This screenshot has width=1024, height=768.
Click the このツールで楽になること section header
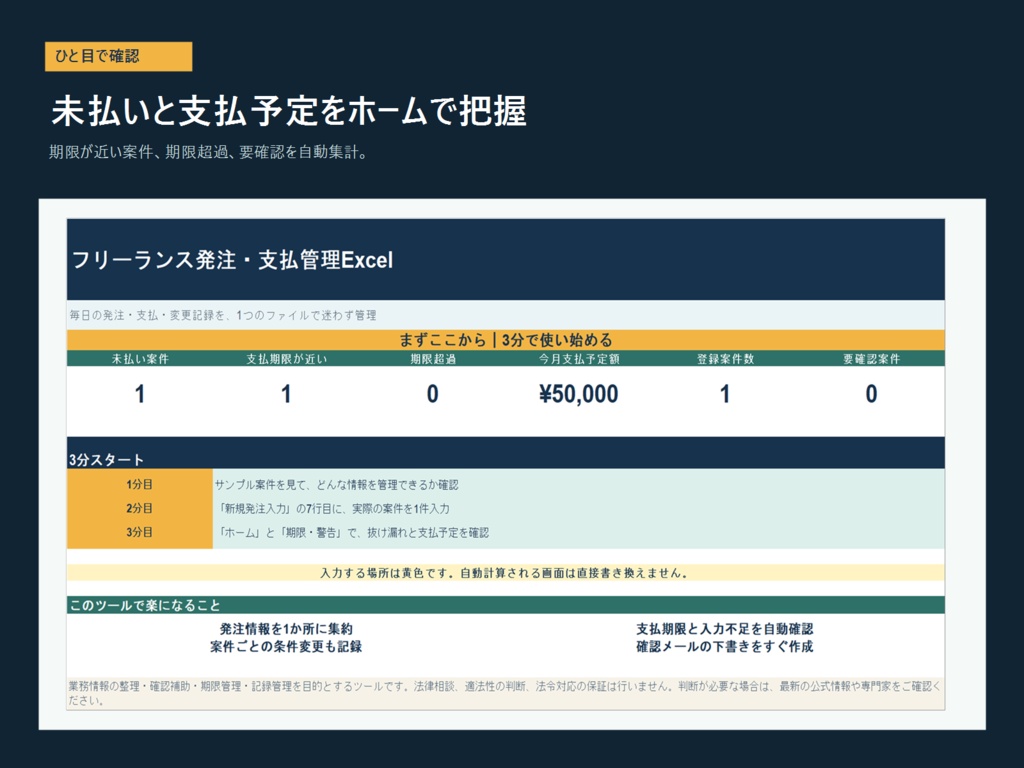pos(505,605)
